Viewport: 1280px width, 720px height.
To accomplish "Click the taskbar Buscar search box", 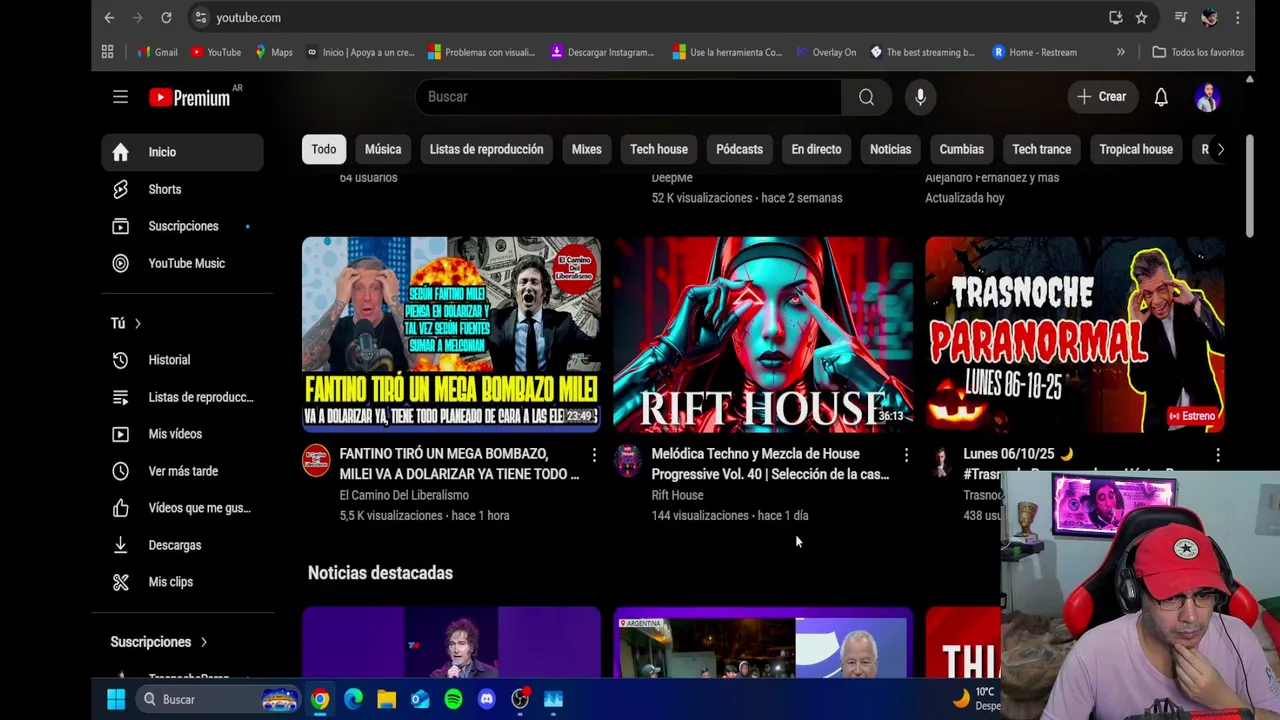I will coord(218,699).
